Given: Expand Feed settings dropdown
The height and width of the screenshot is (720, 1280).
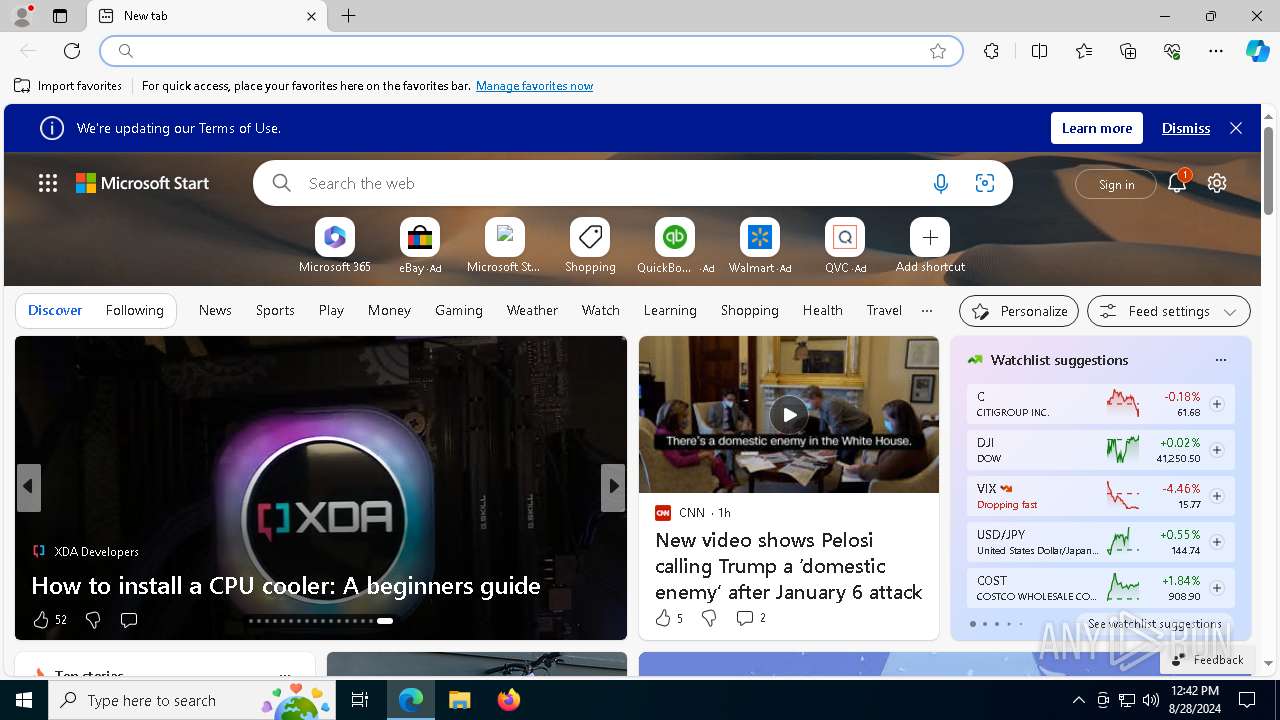Looking at the screenshot, I should pyautogui.click(x=1168, y=311).
